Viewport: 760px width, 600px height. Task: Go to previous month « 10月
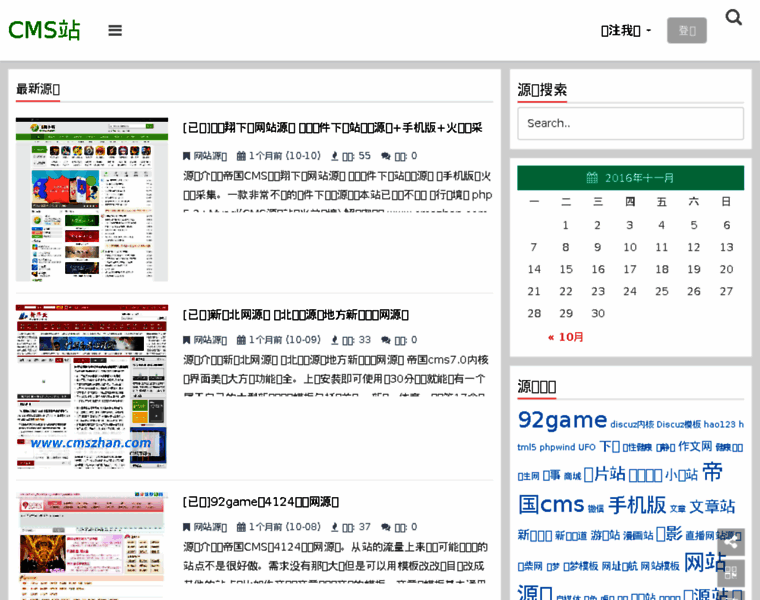click(x=565, y=337)
